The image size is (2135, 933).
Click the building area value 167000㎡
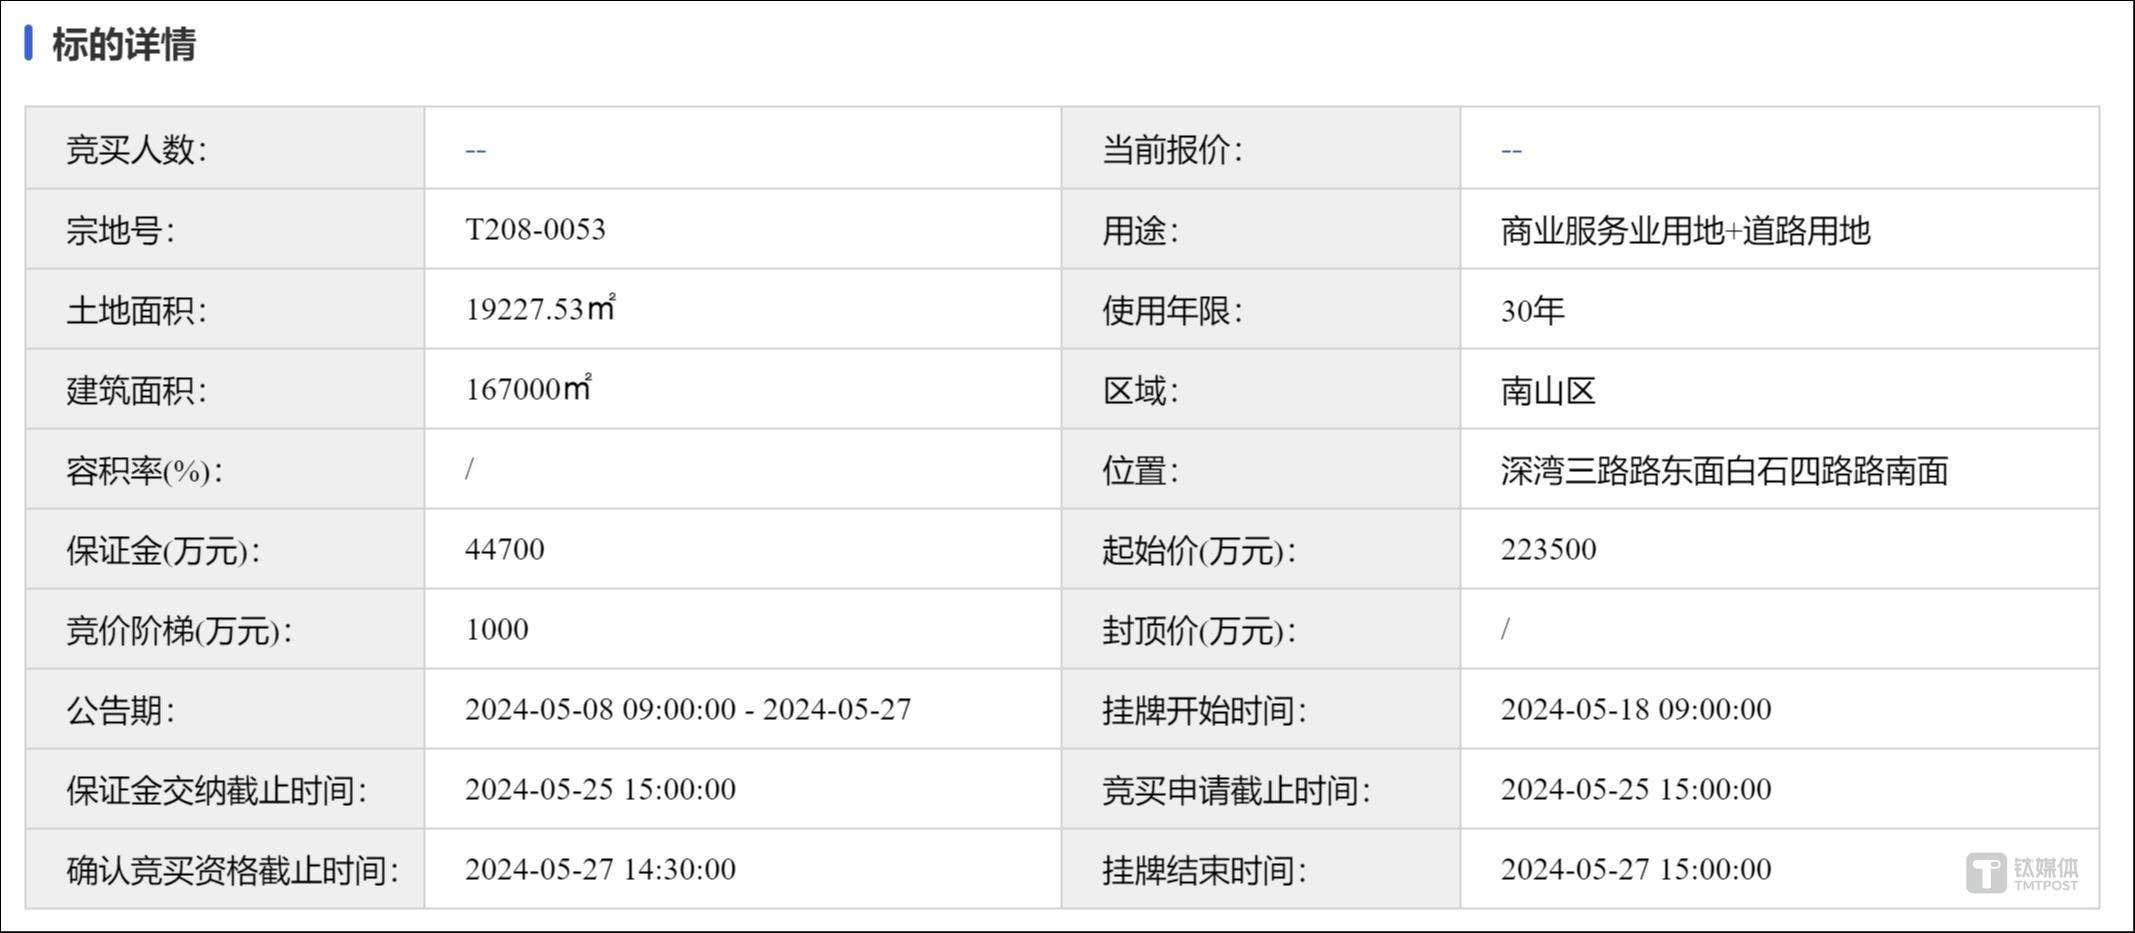click(x=528, y=388)
